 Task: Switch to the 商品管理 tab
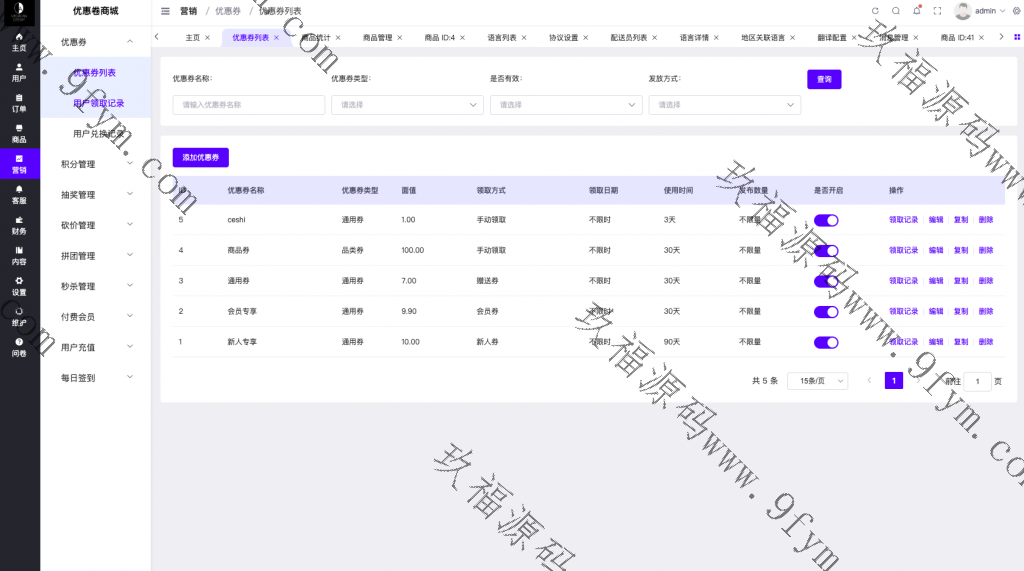point(377,37)
